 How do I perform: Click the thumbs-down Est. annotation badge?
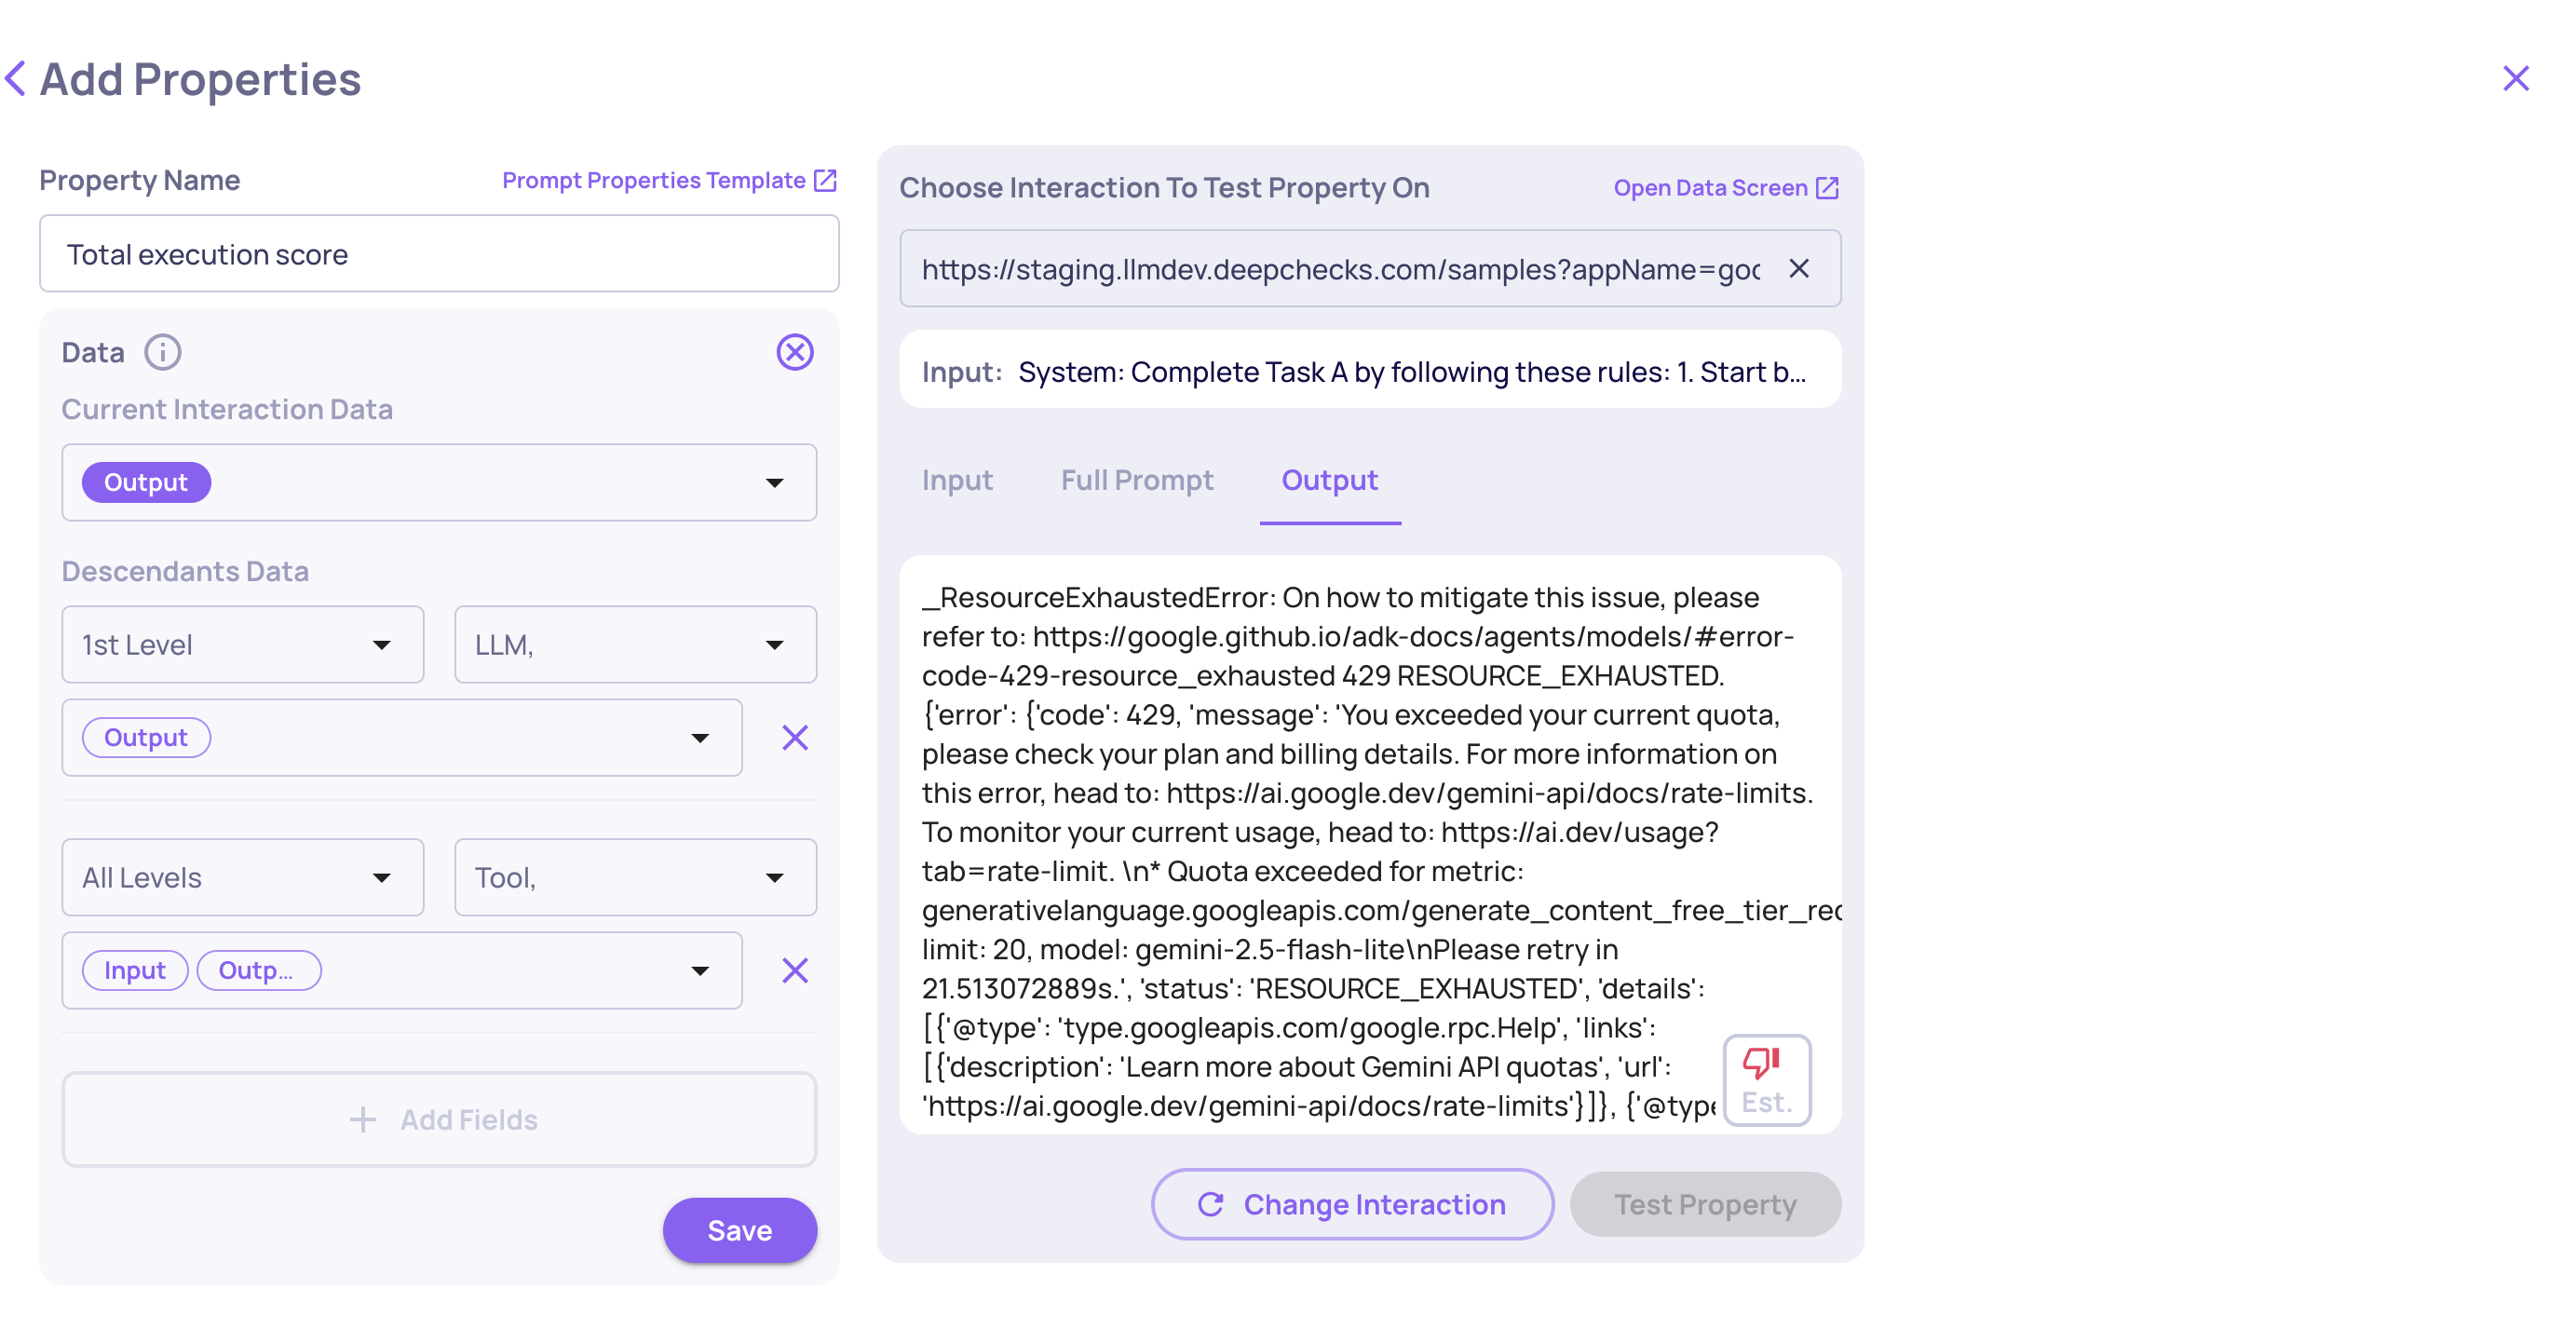1766,1080
